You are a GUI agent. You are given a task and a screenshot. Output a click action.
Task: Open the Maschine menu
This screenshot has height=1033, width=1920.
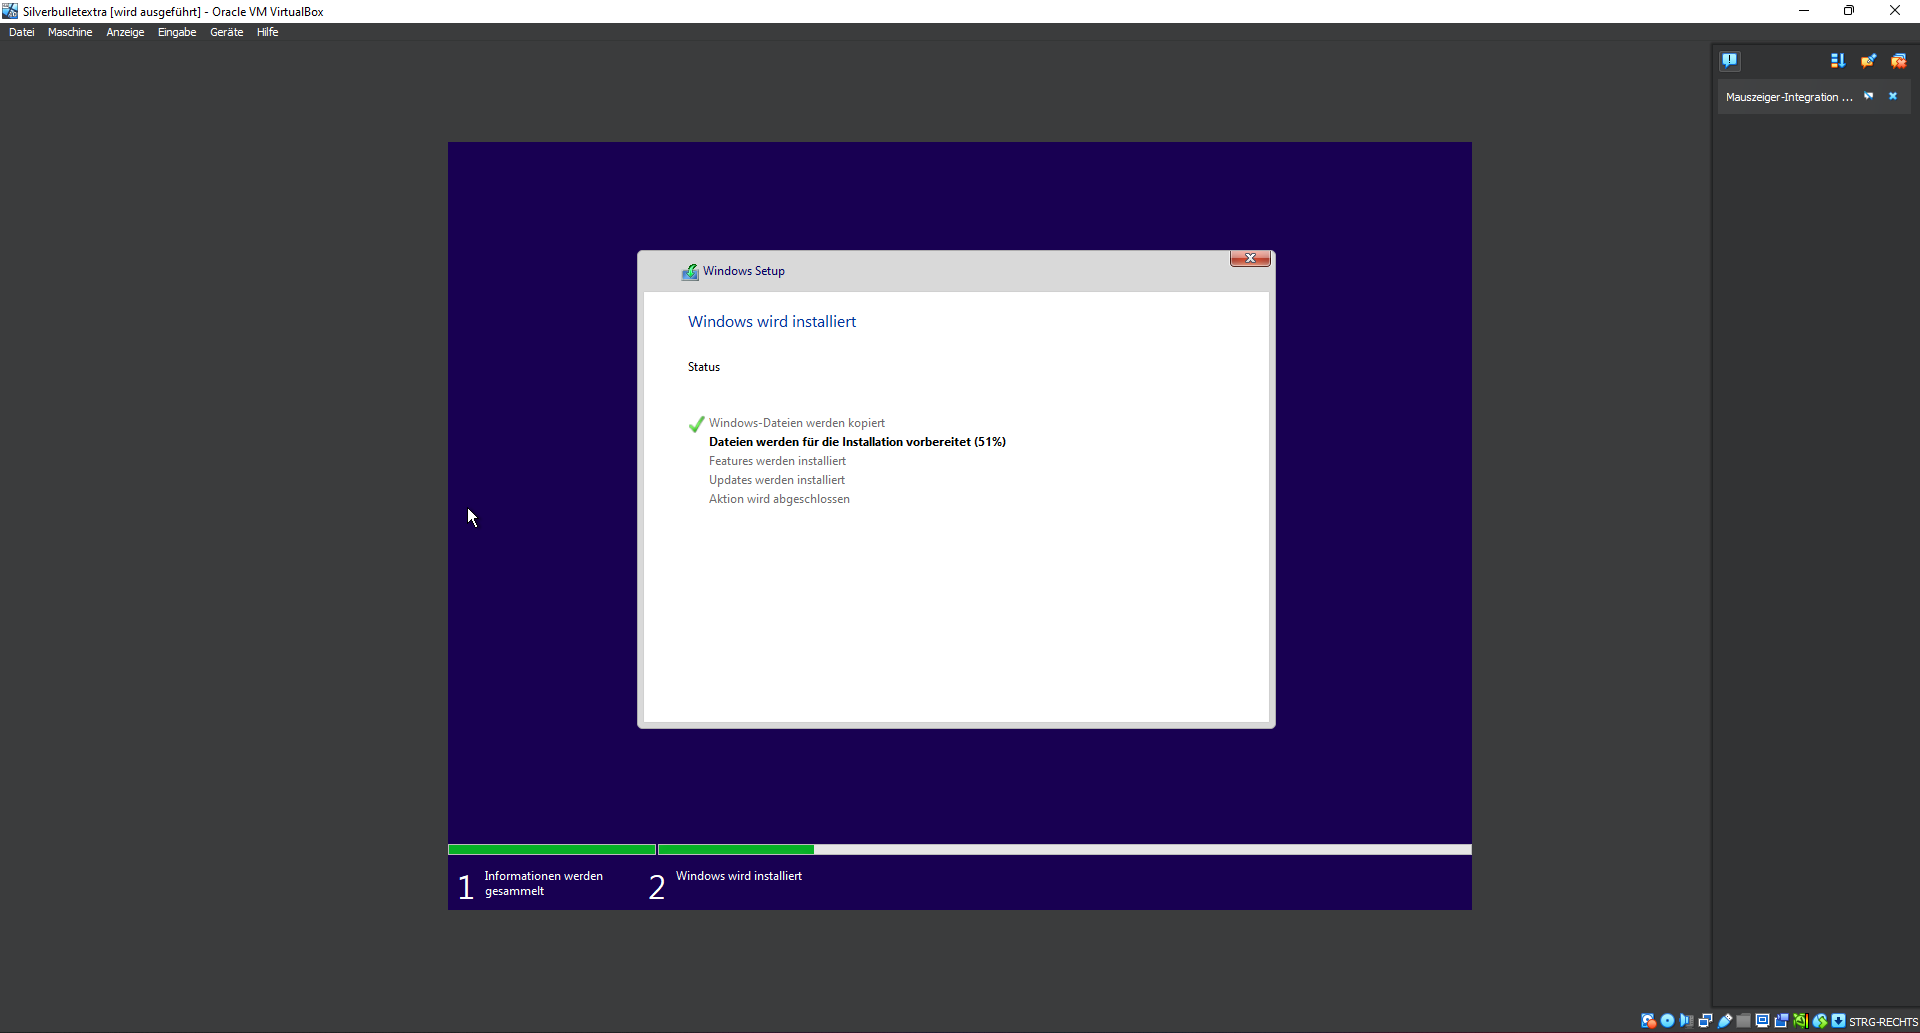tap(70, 32)
